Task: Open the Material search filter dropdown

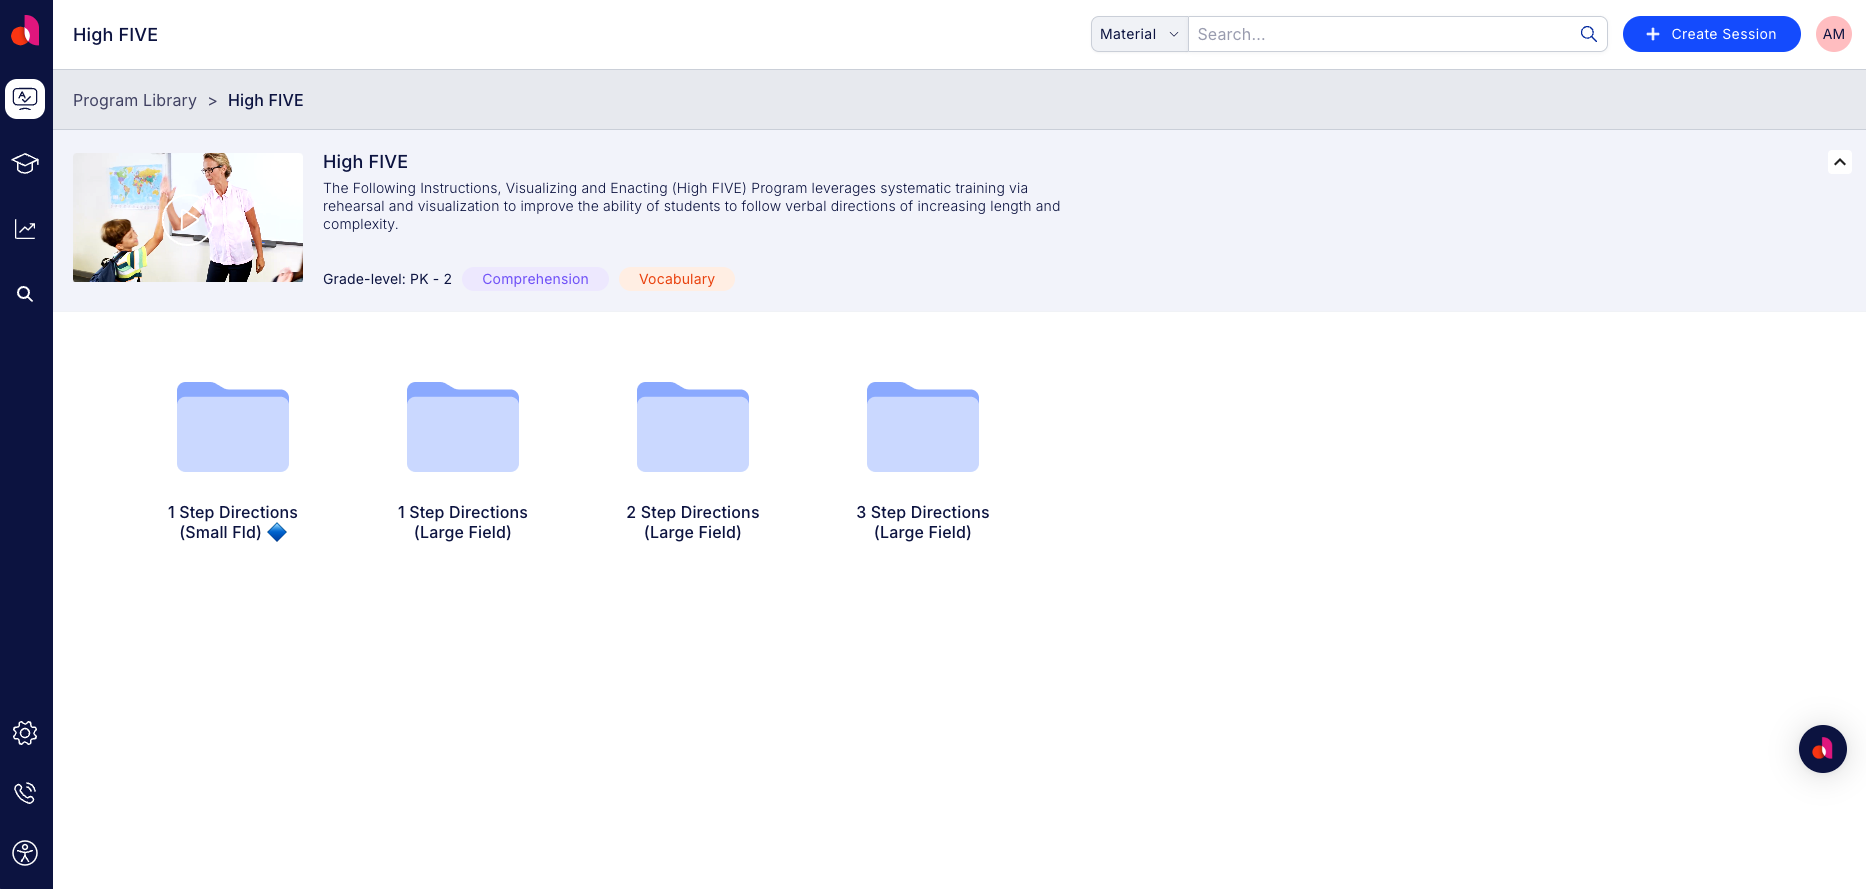Action: coord(1139,34)
